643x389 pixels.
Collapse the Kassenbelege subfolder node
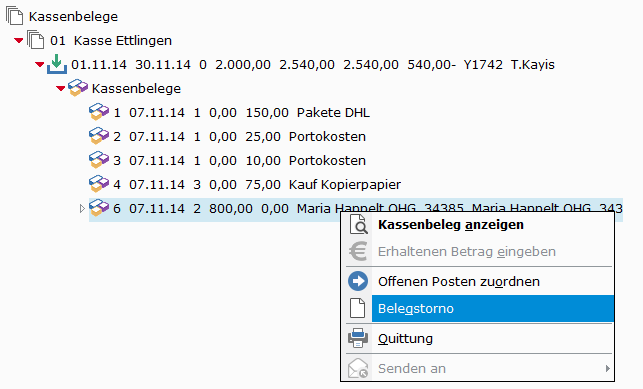(x=61, y=89)
